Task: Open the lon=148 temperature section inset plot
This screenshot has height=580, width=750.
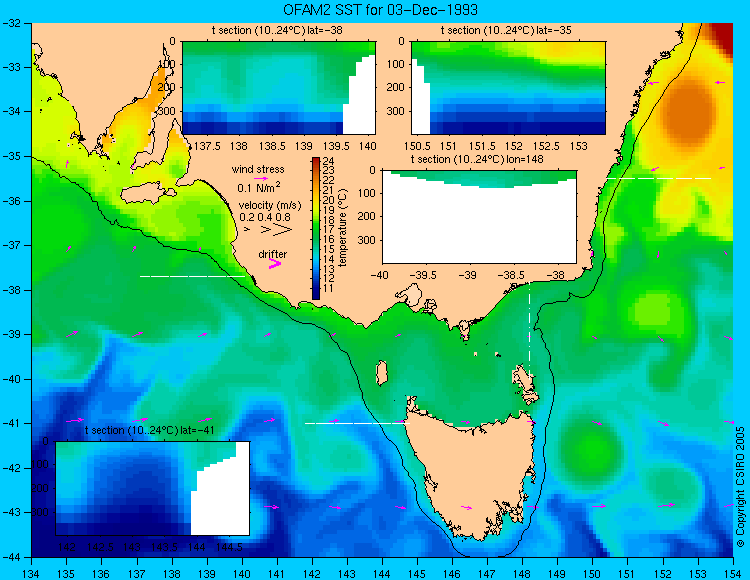Action: tap(479, 217)
